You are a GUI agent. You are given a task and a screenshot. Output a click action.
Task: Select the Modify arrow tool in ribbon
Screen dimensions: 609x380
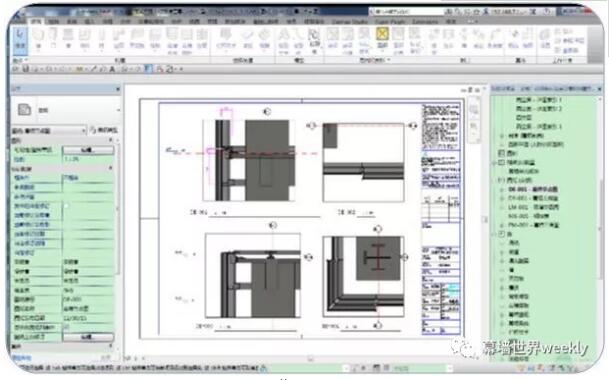(20, 41)
